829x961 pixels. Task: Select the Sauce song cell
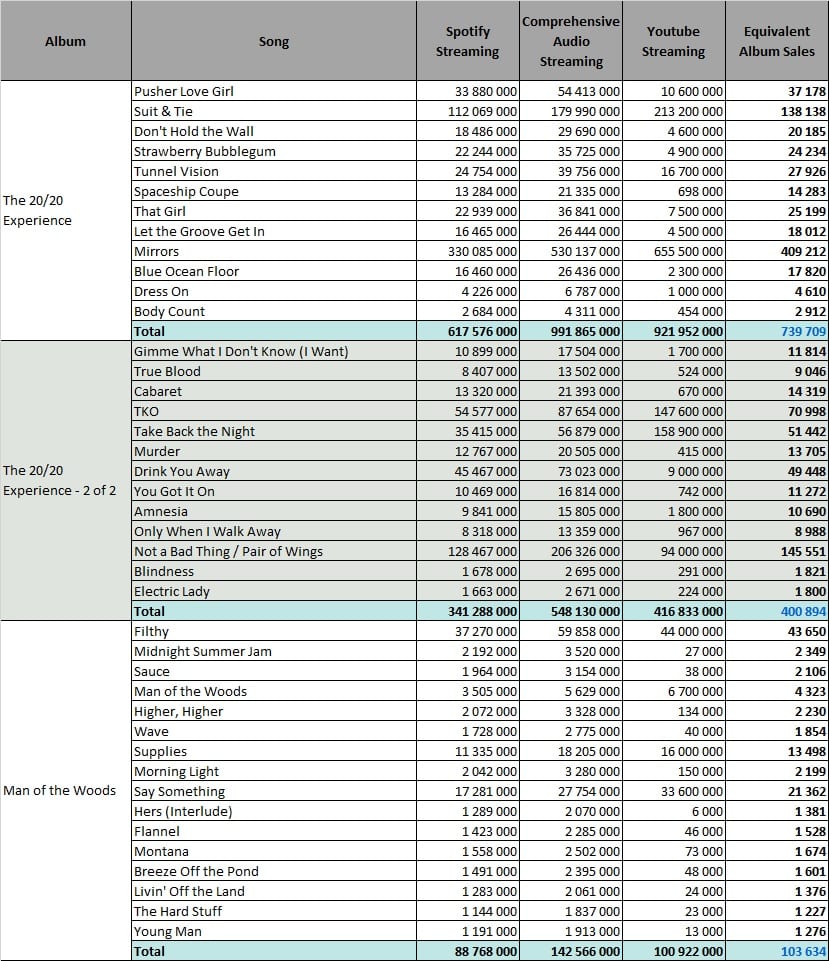coord(274,672)
